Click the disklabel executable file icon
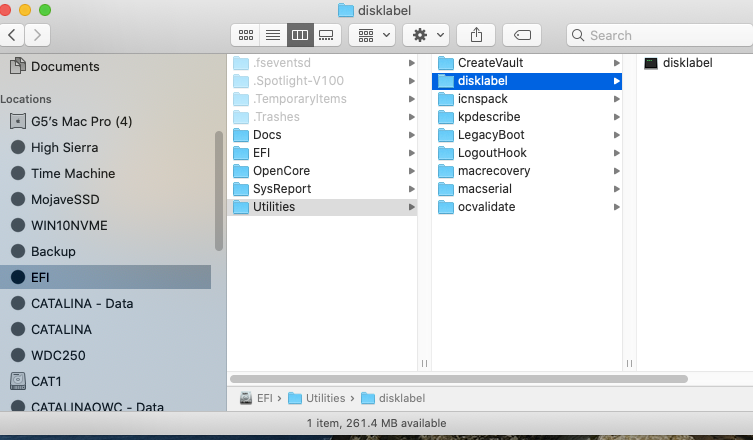 [651, 63]
